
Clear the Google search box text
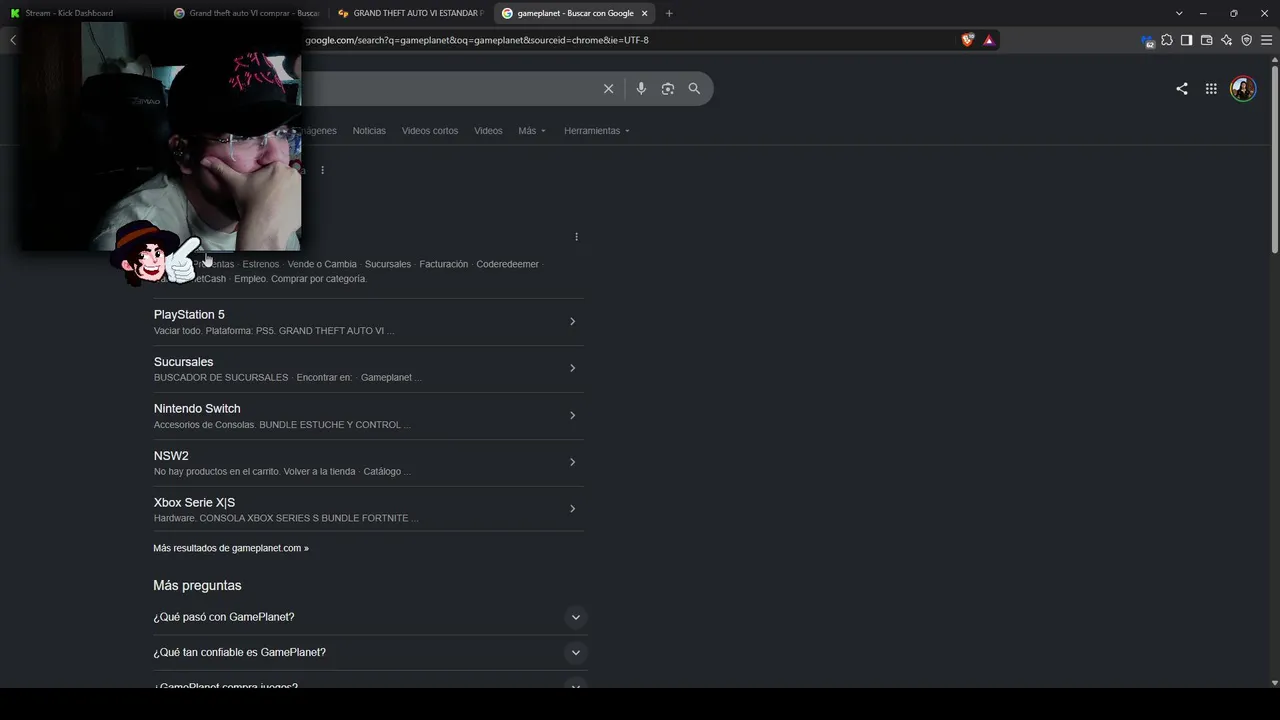[608, 89]
